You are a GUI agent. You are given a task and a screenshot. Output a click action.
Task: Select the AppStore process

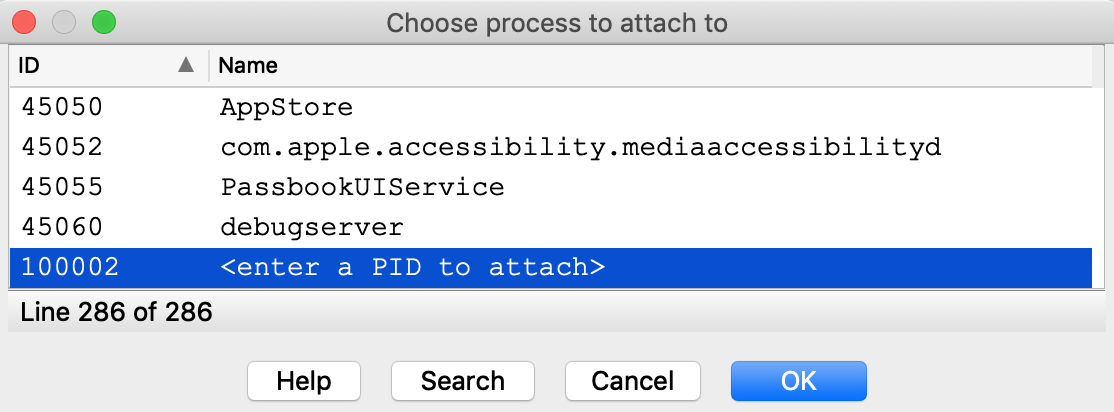286,107
